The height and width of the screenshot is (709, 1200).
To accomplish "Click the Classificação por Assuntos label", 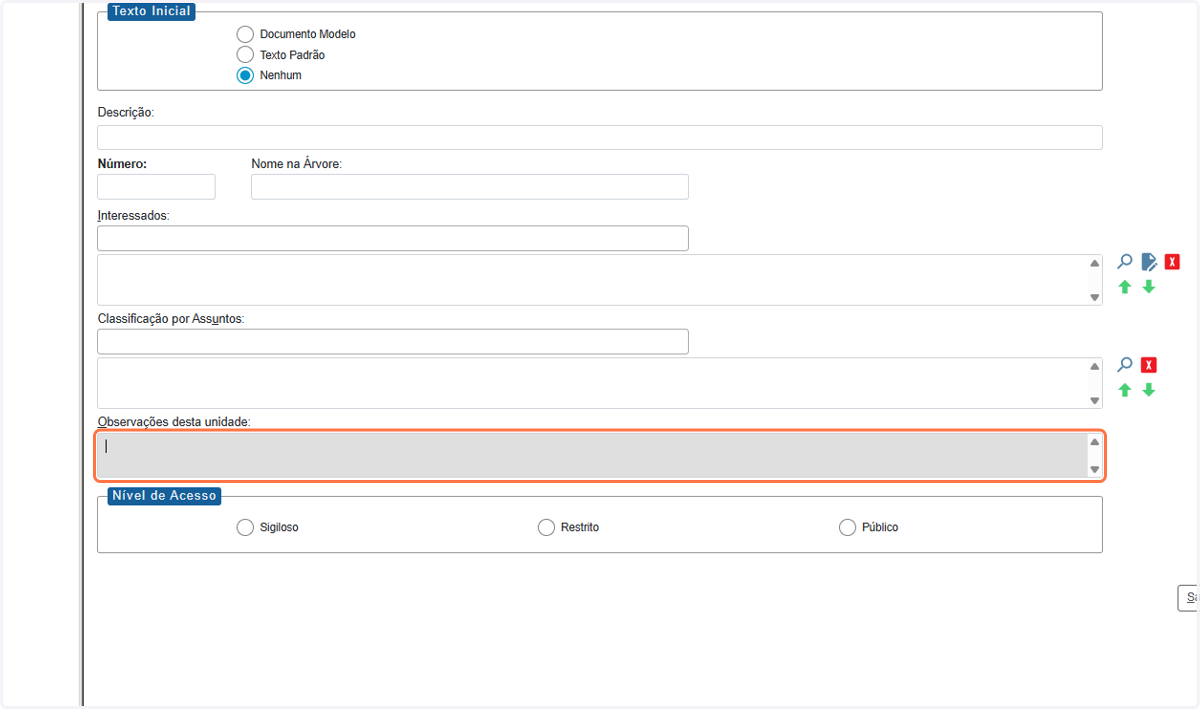I will click(171, 318).
